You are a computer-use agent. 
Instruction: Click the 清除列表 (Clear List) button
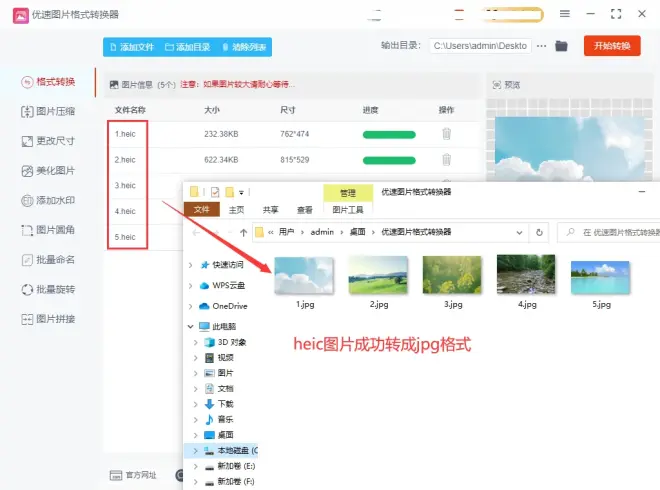(244, 47)
